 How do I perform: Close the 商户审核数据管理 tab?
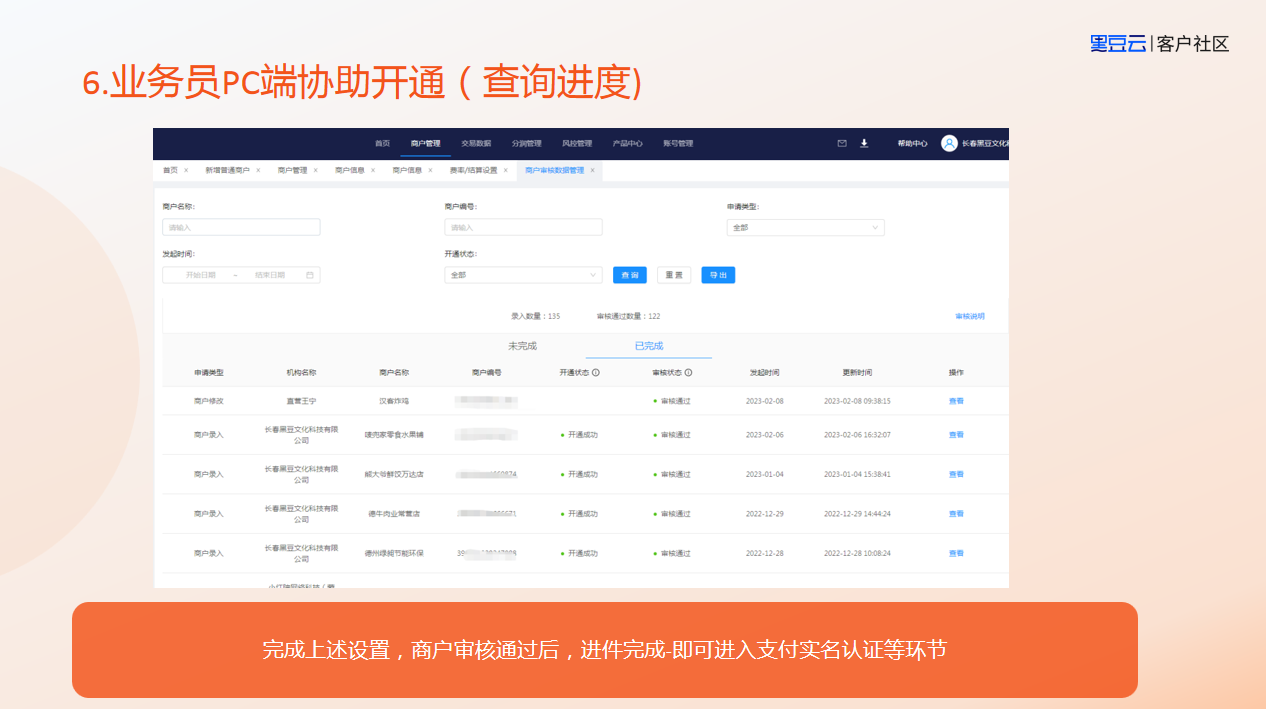[592, 170]
